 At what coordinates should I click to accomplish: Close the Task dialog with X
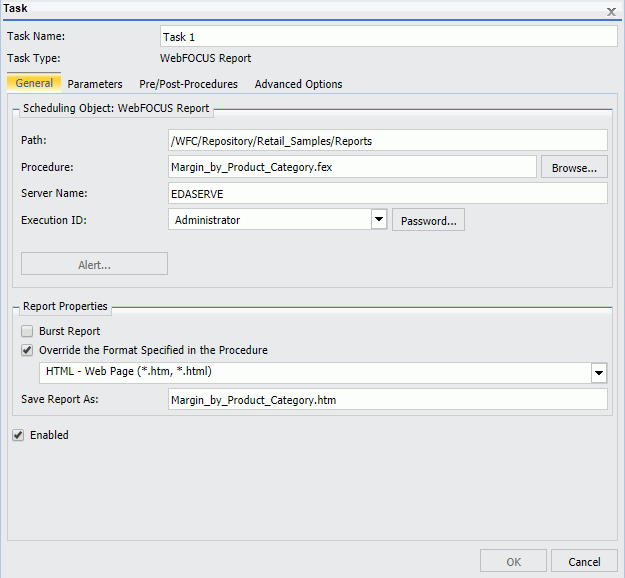coord(611,12)
